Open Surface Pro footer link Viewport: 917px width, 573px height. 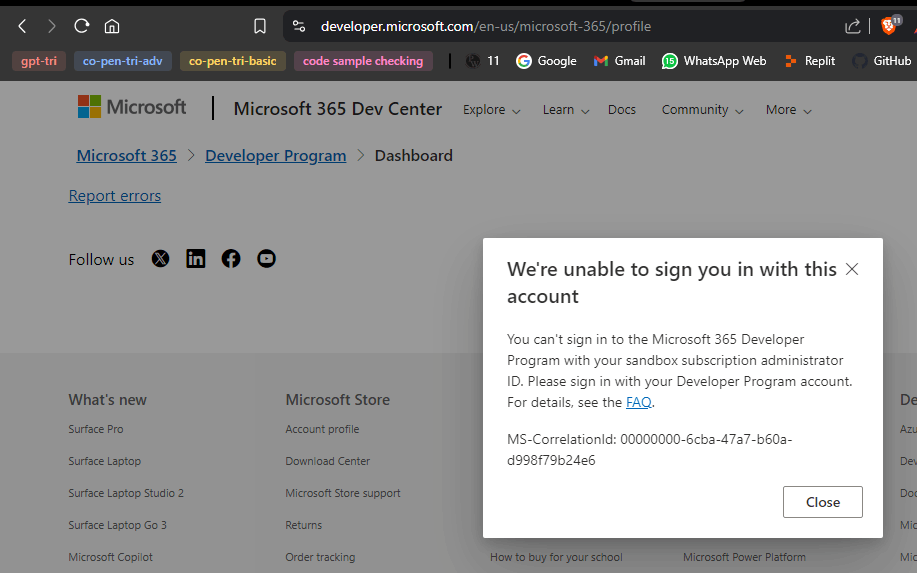[96, 429]
